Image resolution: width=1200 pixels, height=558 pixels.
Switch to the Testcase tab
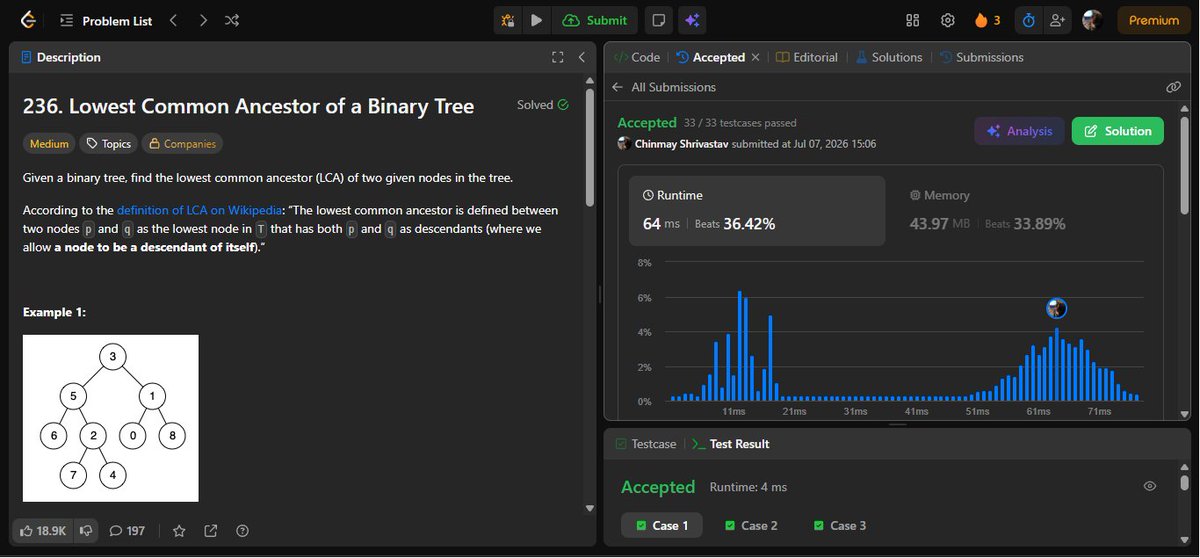[x=646, y=444]
